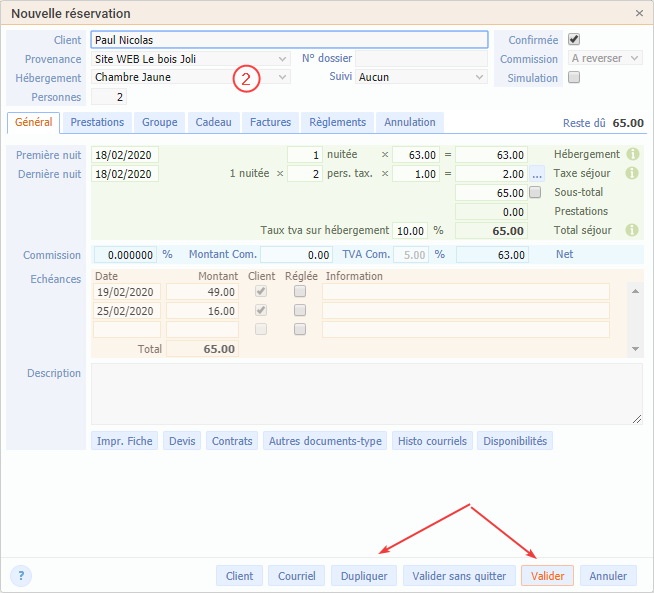This screenshot has height=593, width=654.
Task: Click the info icon beside Total séjour
Action: pyautogui.click(x=632, y=230)
